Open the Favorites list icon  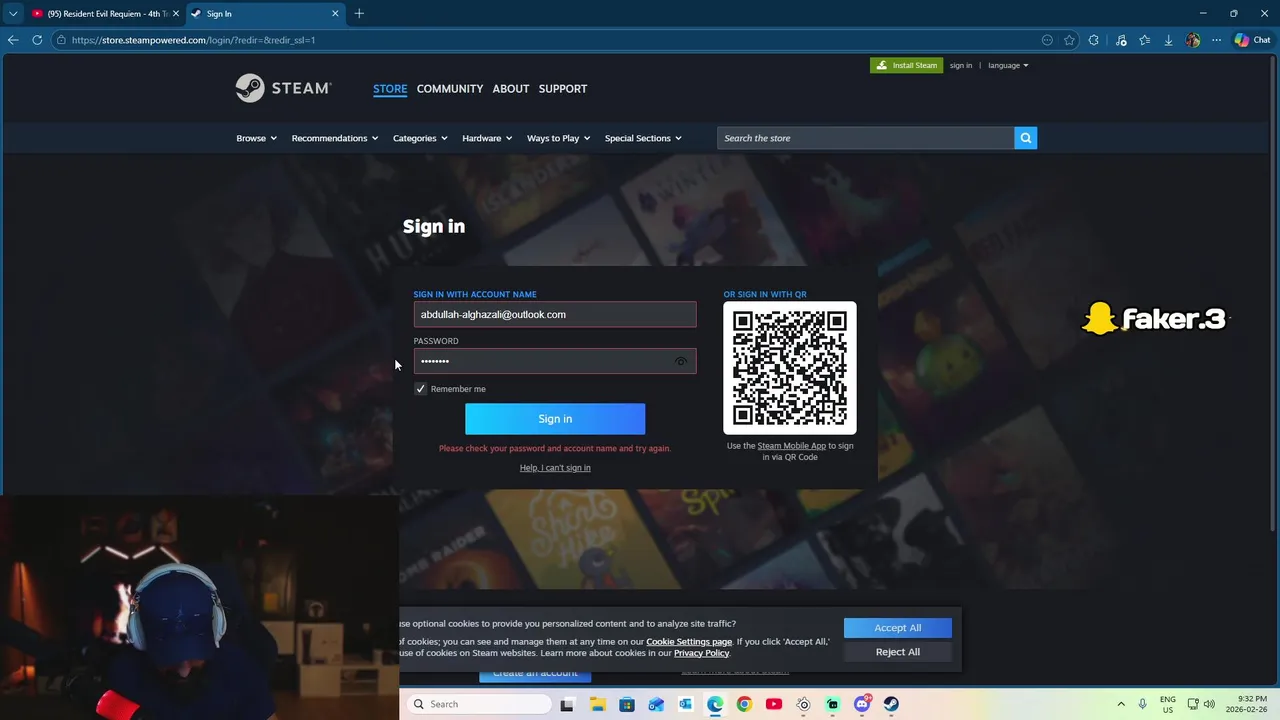[1145, 40]
